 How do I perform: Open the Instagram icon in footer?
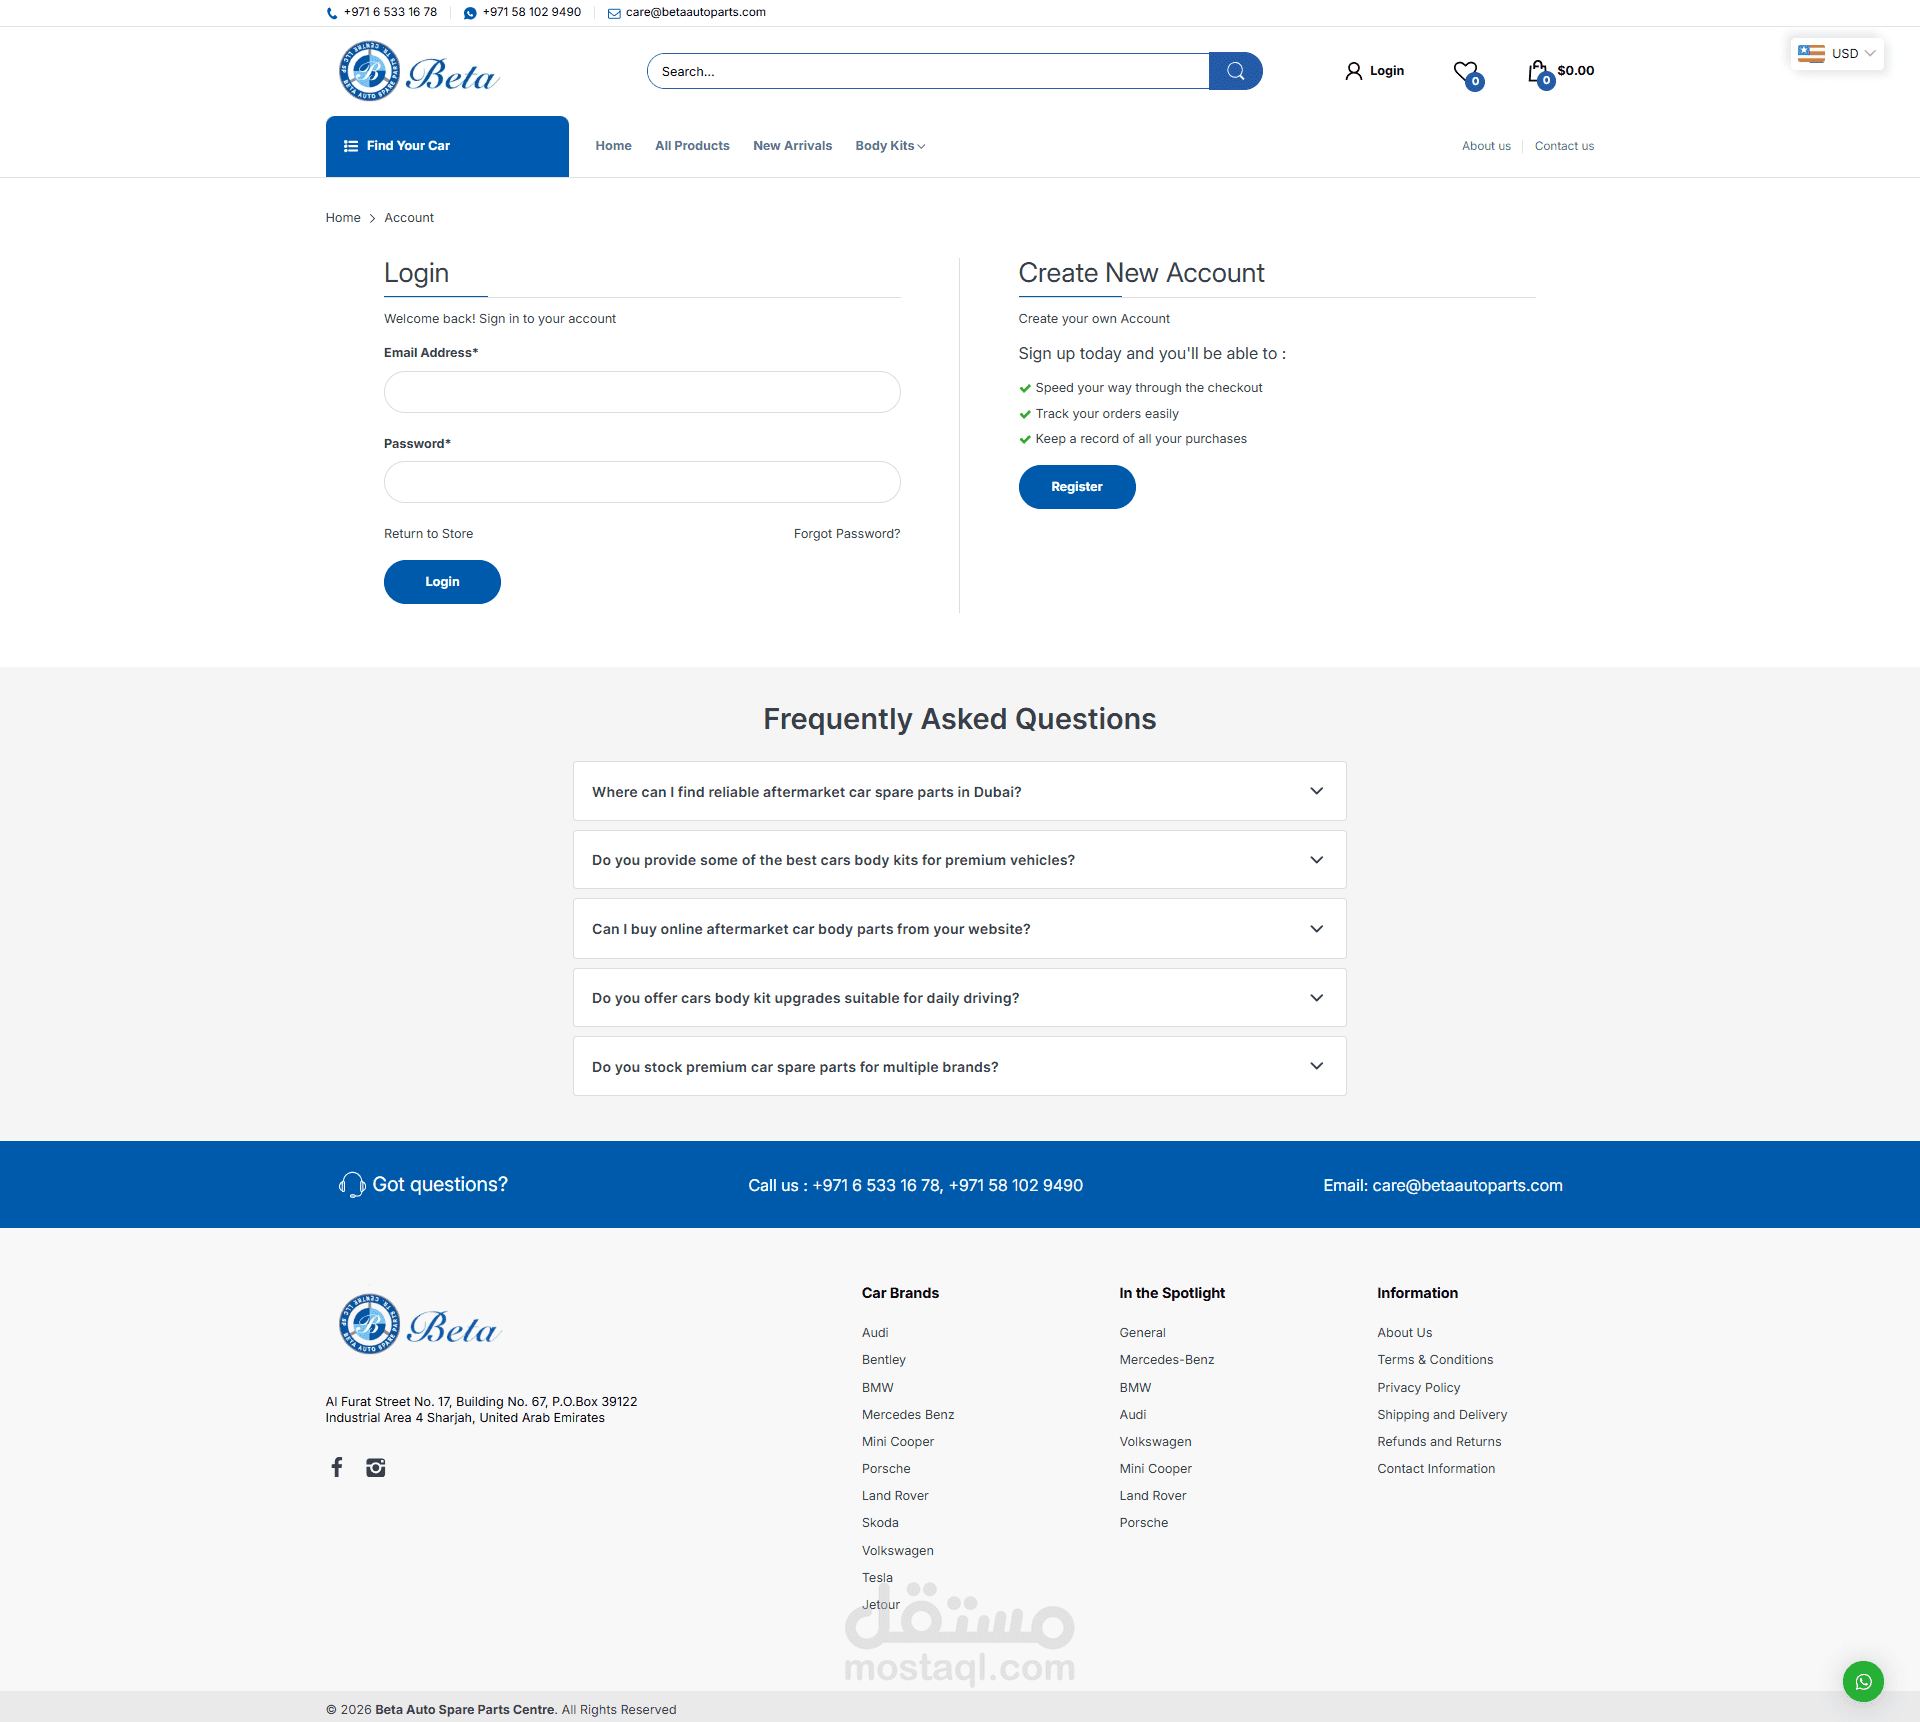pos(376,1467)
